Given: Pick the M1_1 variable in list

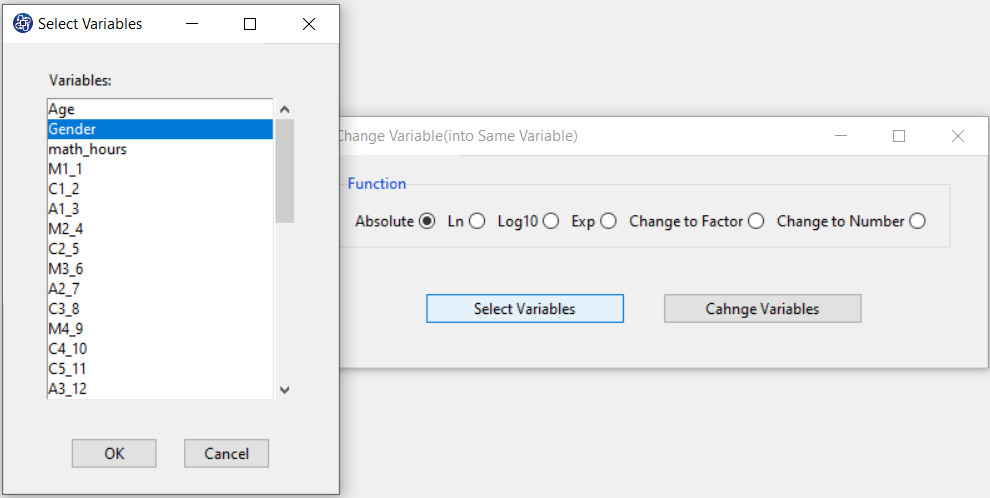Looking at the screenshot, I should tap(160, 169).
